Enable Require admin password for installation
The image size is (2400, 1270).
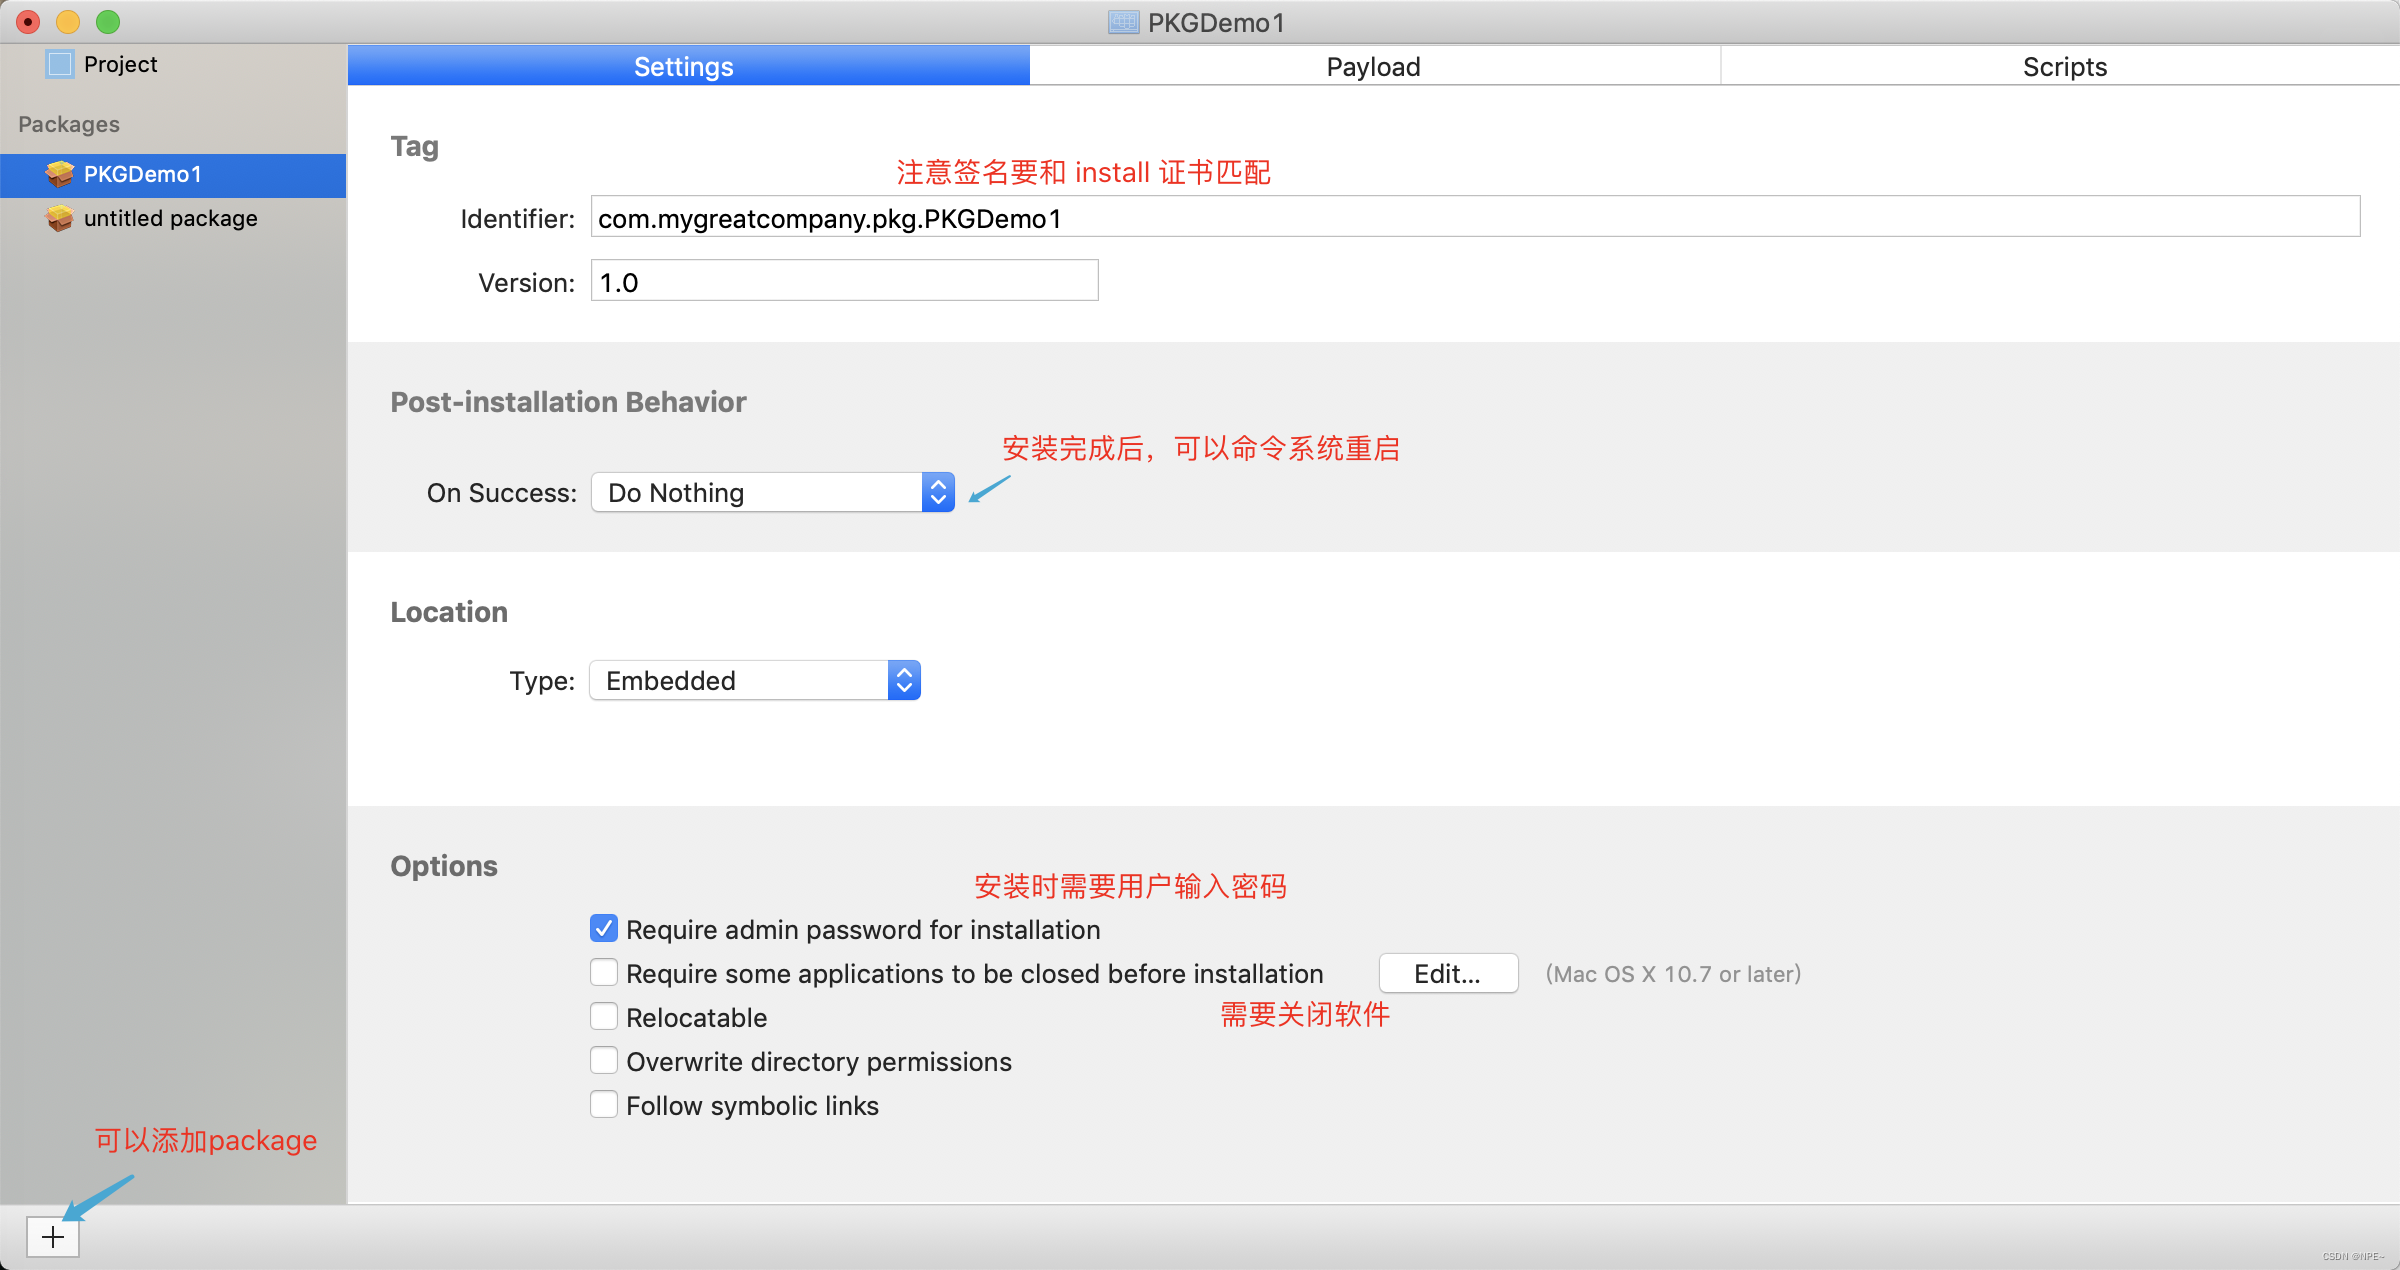point(605,929)
